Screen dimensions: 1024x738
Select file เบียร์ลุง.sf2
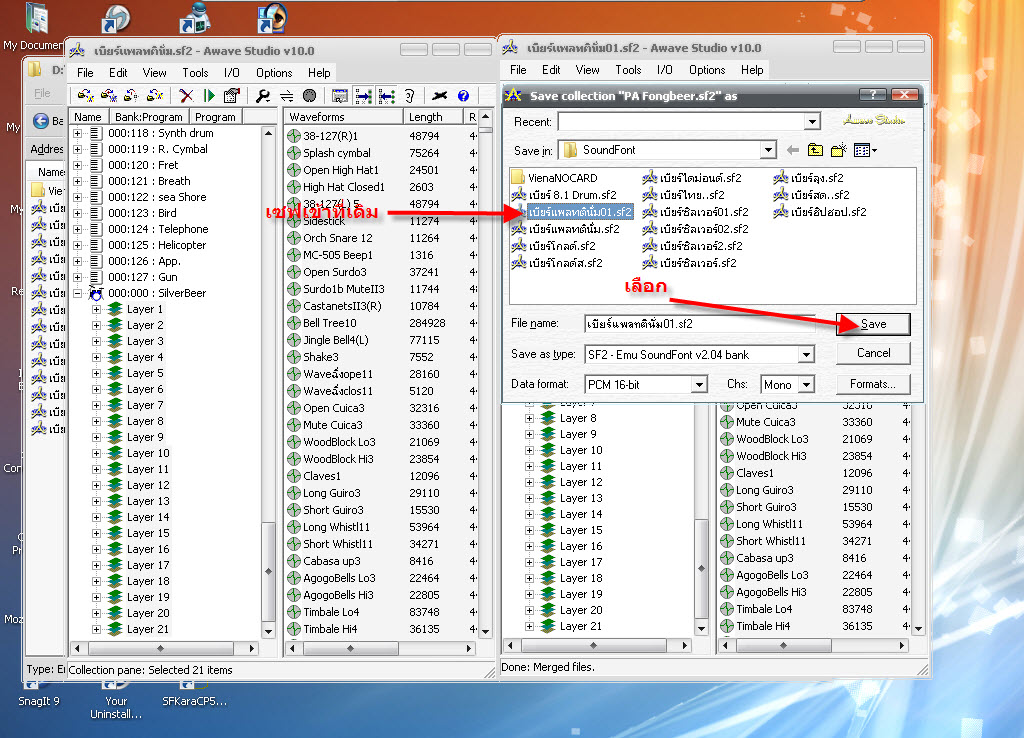click(808, 178)
